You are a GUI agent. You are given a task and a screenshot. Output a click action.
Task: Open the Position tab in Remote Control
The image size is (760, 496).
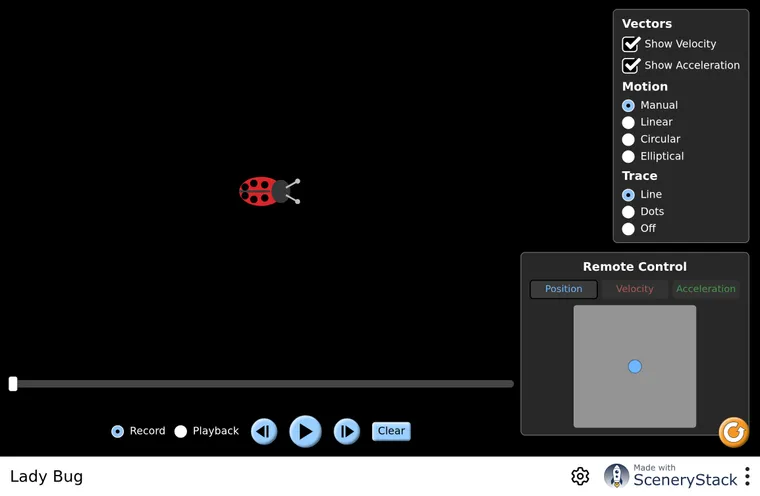click(563, 289)
